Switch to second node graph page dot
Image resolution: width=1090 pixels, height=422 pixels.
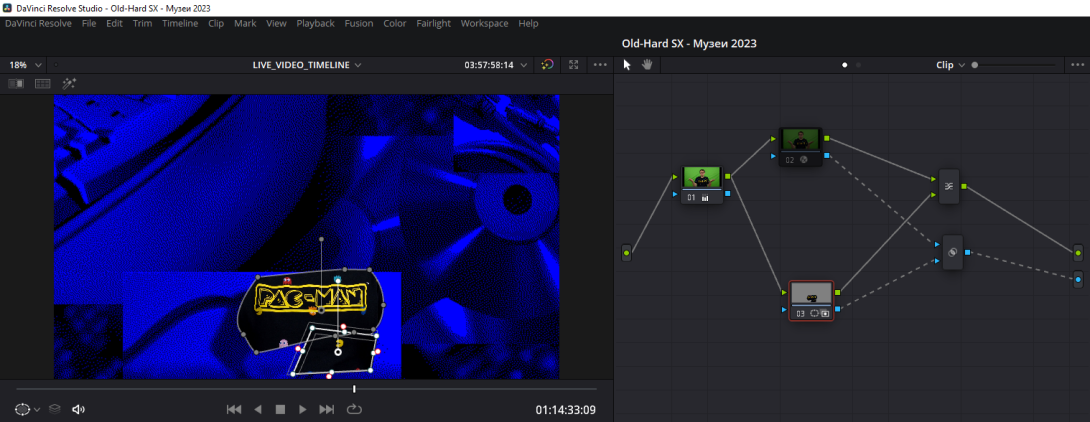[x=859, y=65]
